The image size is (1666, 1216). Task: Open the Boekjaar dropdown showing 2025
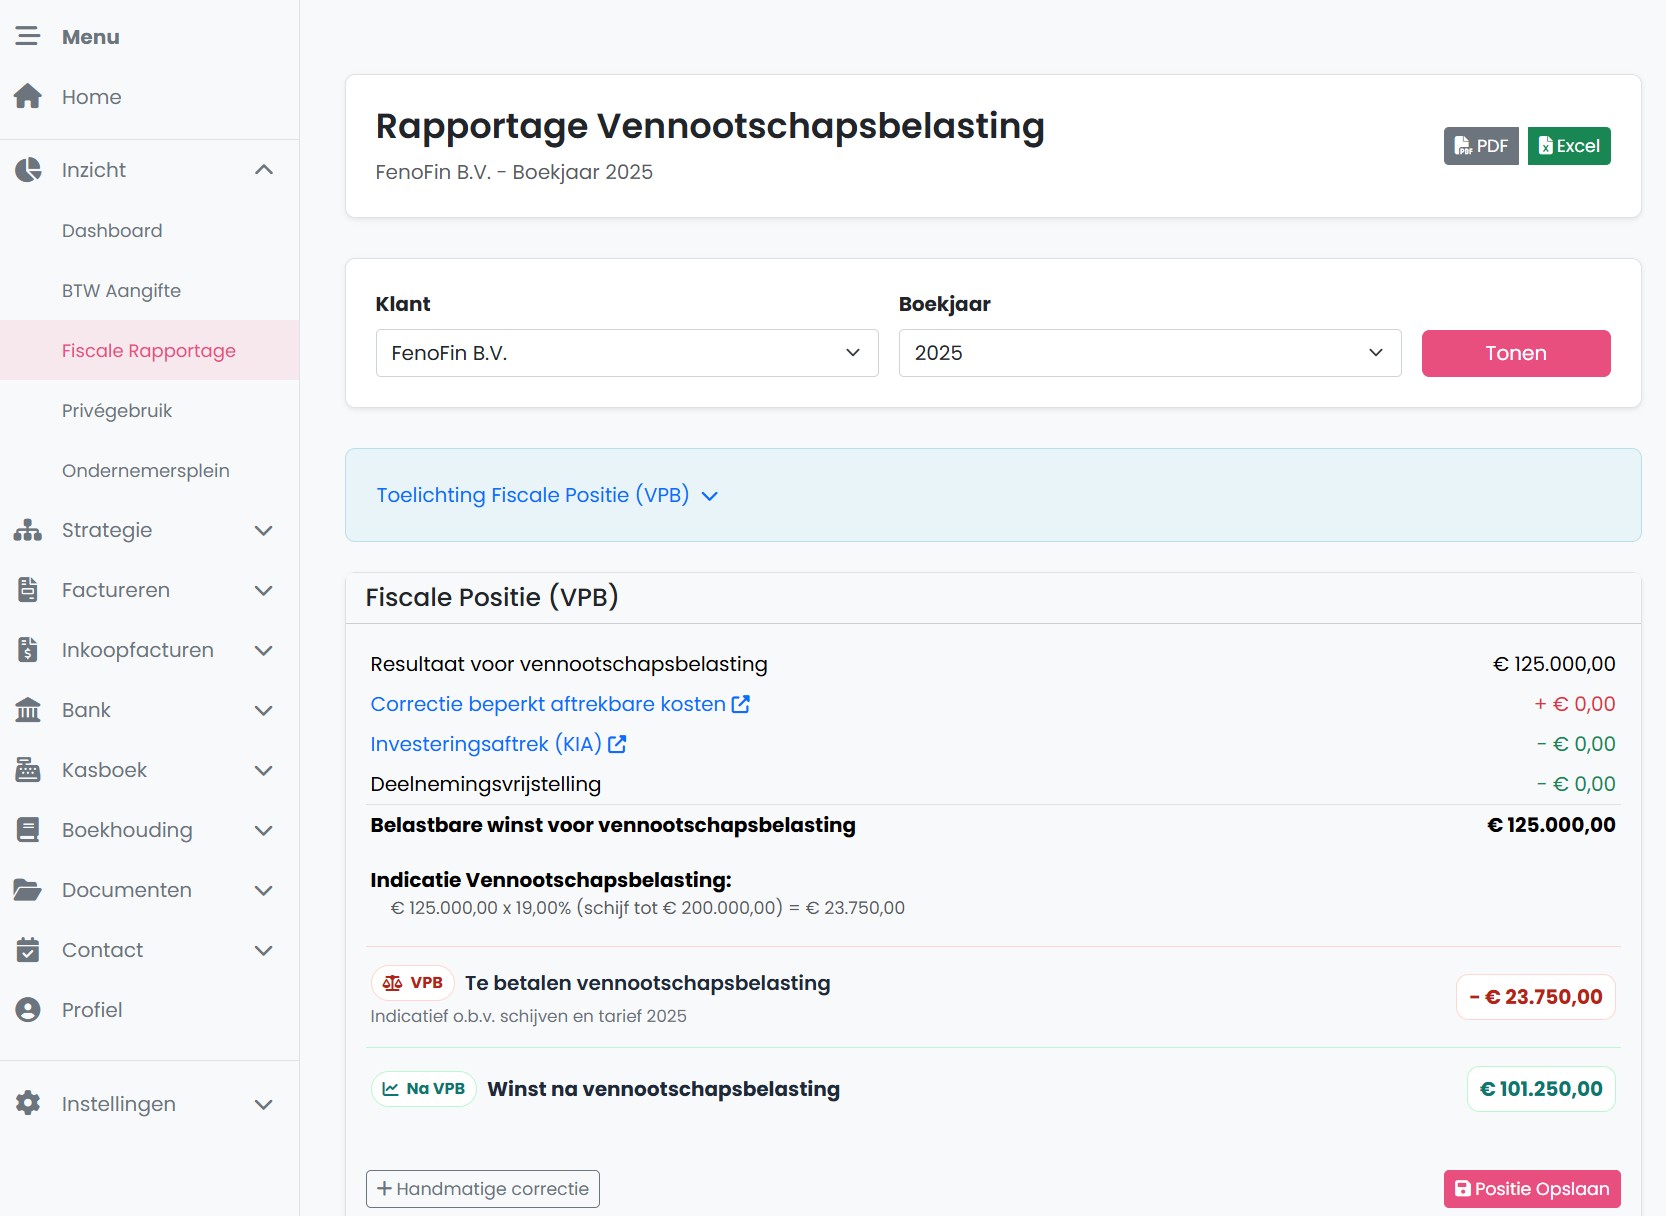pos(1149,353)
